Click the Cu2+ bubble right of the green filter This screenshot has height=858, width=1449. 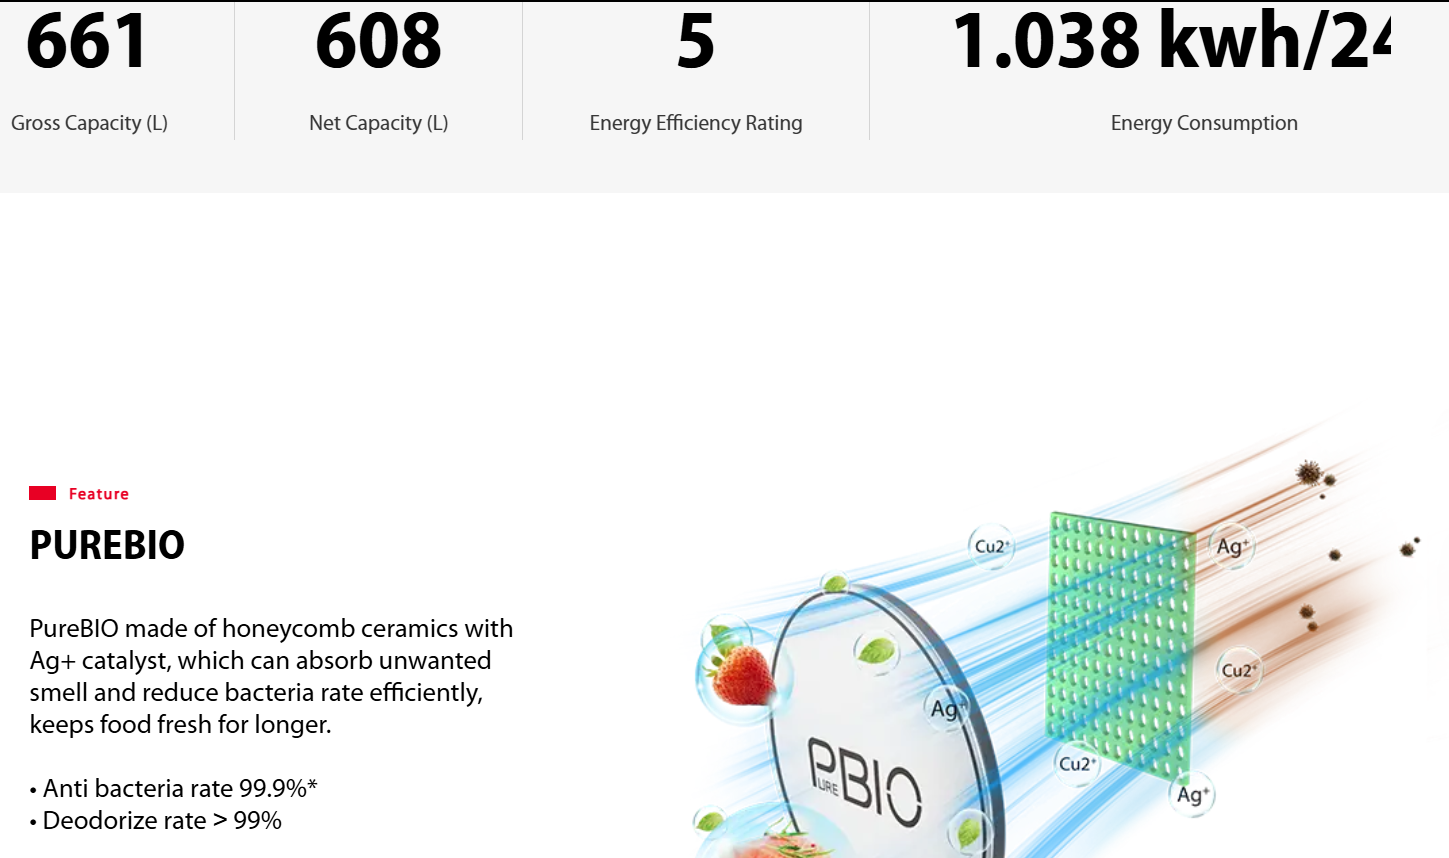[1238, 670]
